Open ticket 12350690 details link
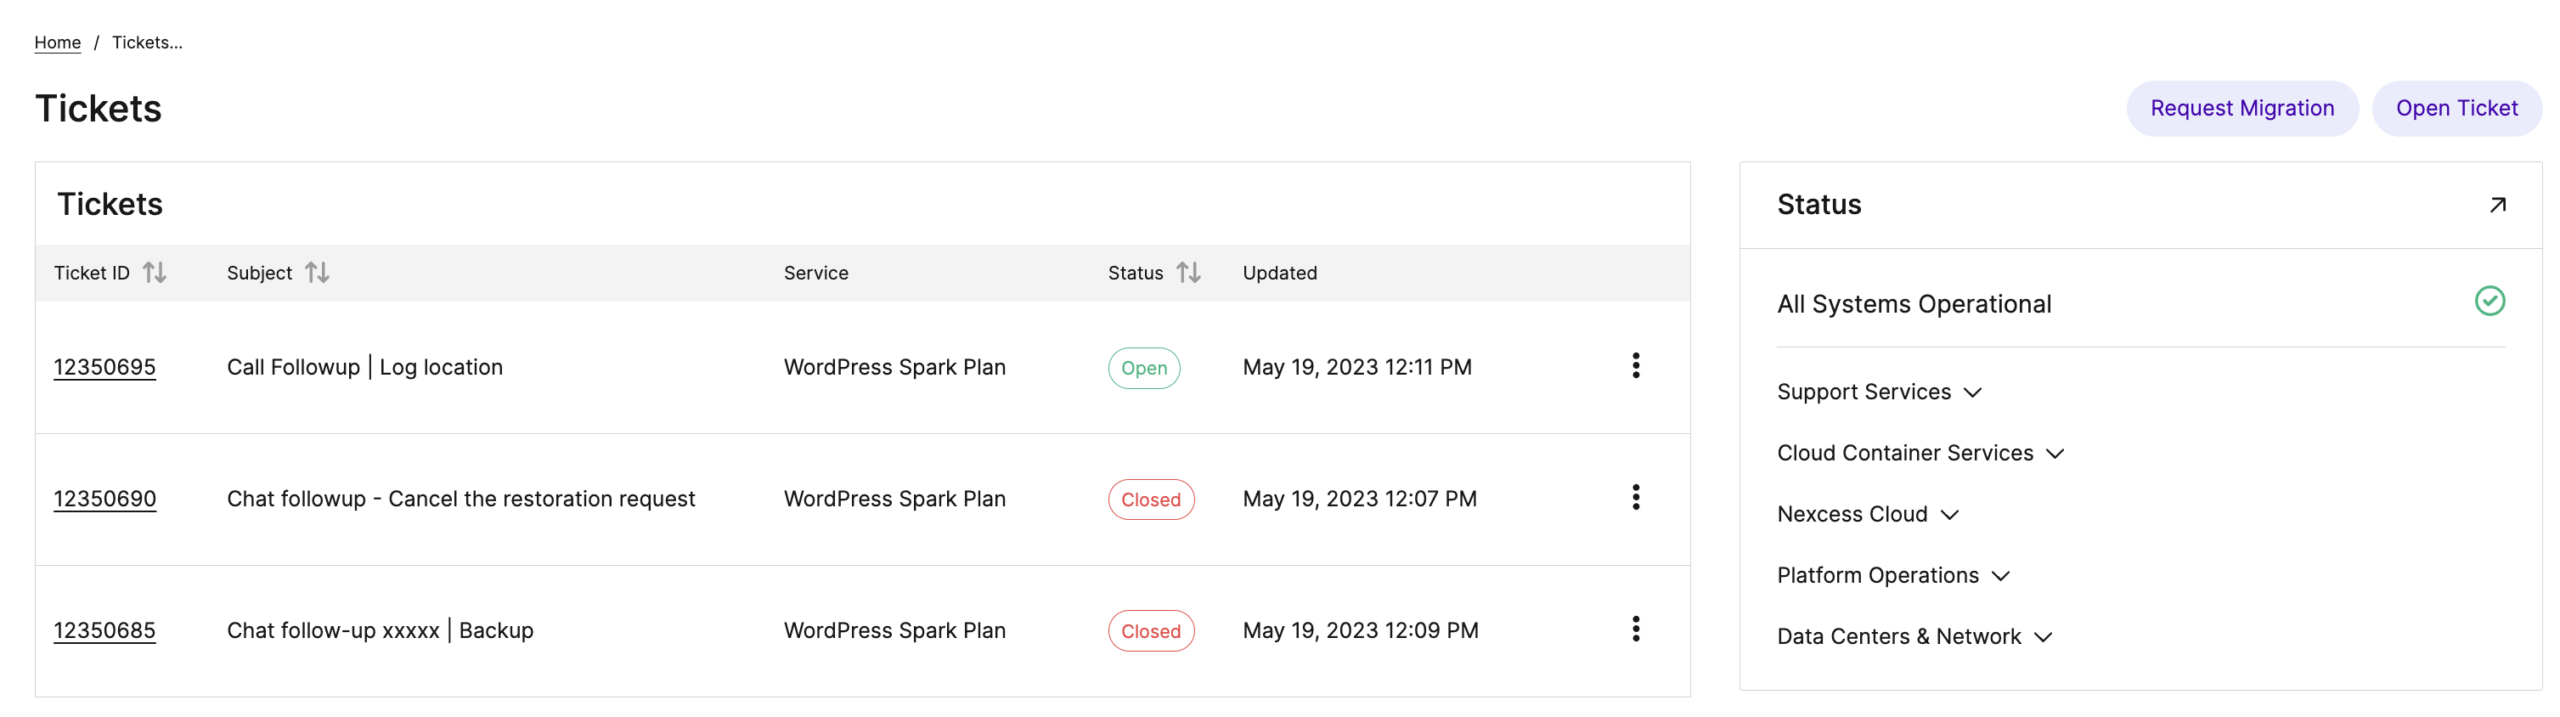This screenshot has width=2560, height=717. pyautogui.click(x=104, y=498)
